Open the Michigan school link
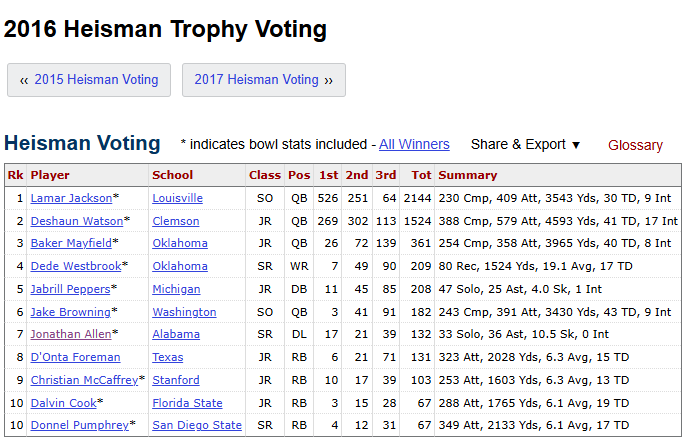This screenshot has width=688, height=443. tap(176, 289)
